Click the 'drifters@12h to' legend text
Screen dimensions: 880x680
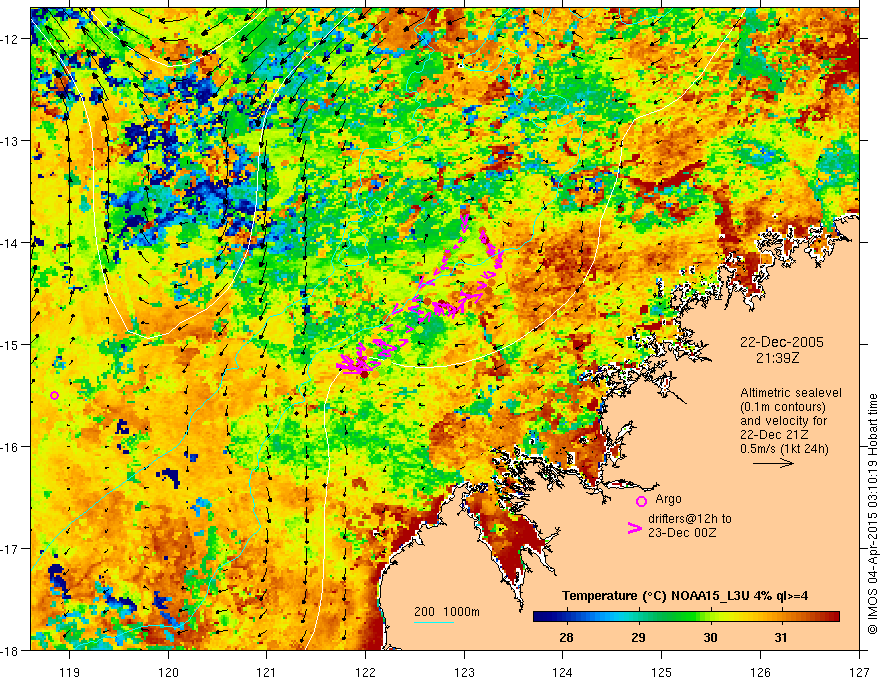690,519
